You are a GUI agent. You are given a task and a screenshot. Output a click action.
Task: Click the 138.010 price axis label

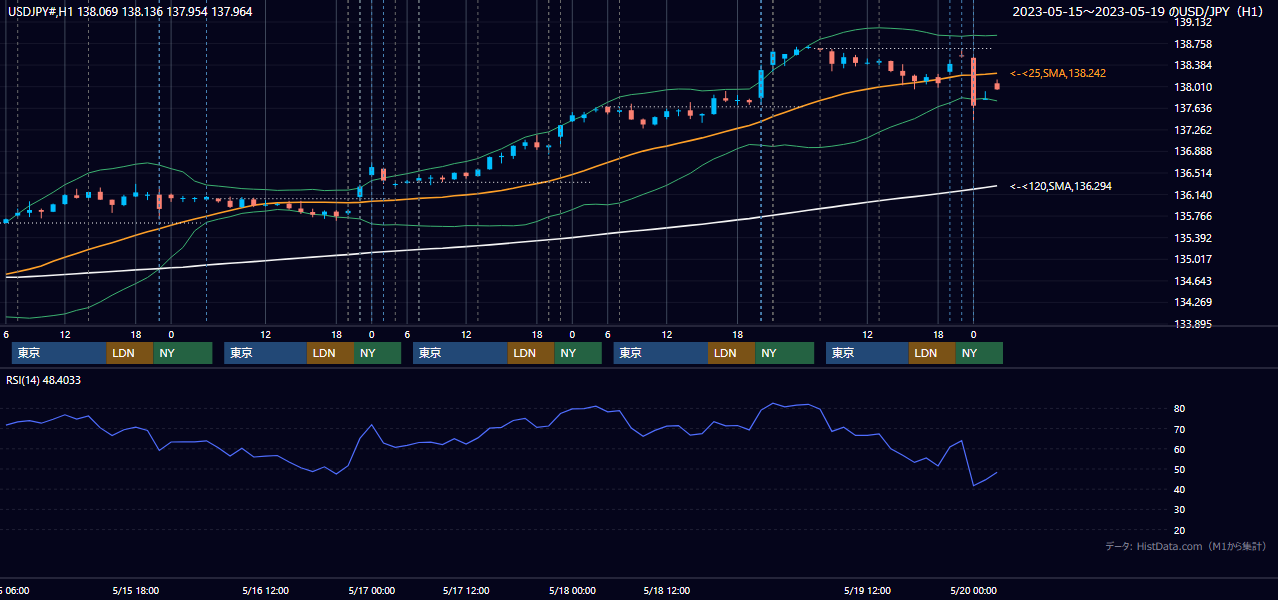[x=1193, y=87]
